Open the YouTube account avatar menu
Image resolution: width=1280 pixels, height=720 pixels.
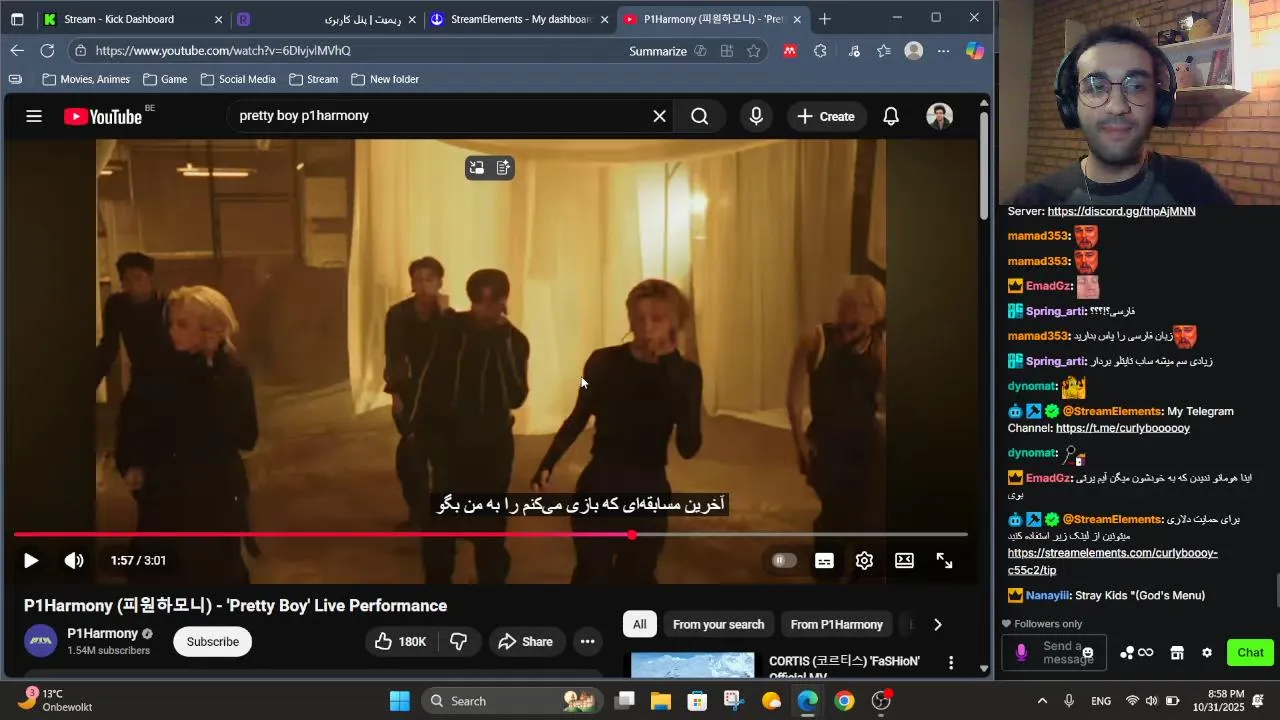[x=939, y=116]
